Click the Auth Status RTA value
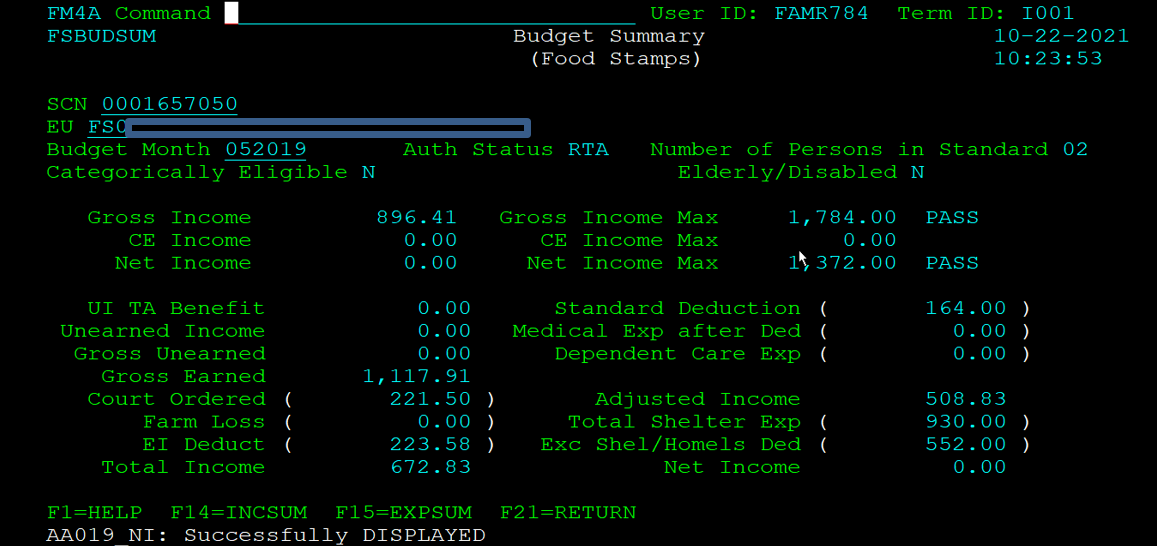Image resolution: width=1157 pixels, height=546 pixels. tap(588, 150)
